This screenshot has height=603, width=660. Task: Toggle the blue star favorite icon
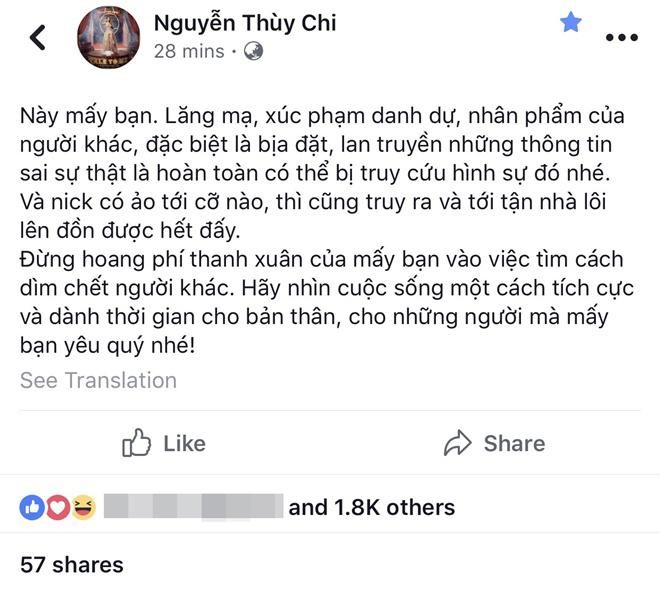tap(570, 22)
